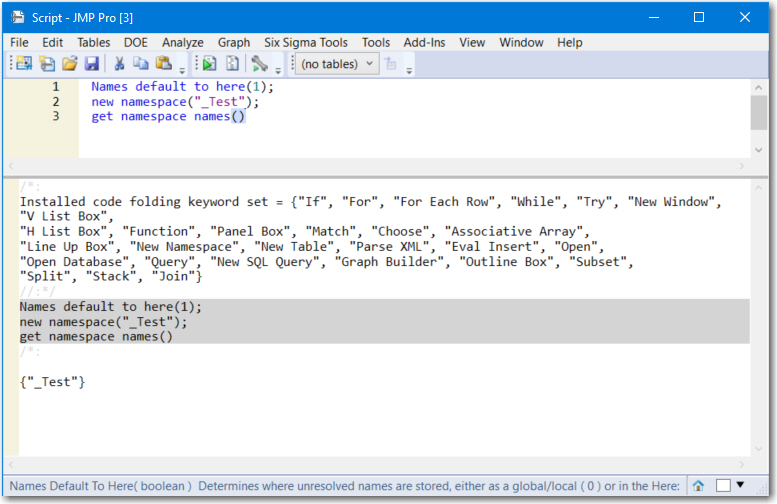Open the Window menu
Viewport: 777px width, 504px height.
click(521, 43)
